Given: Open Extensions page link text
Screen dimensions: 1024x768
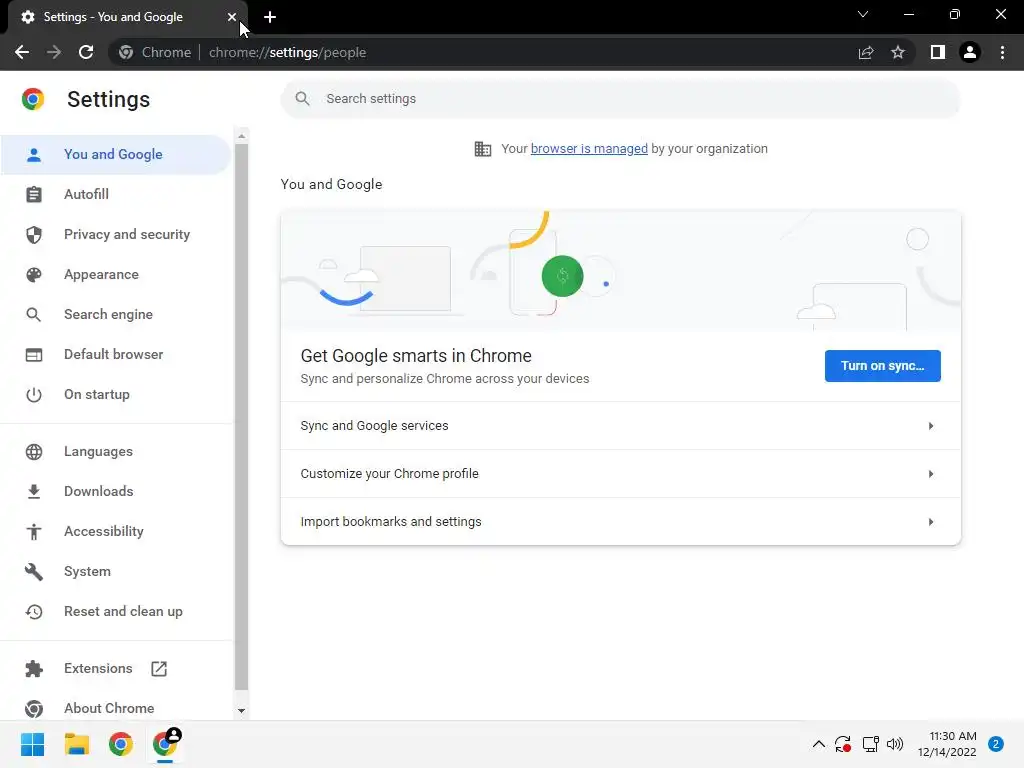Looking at the screenshot, I should tap(98, 669).
